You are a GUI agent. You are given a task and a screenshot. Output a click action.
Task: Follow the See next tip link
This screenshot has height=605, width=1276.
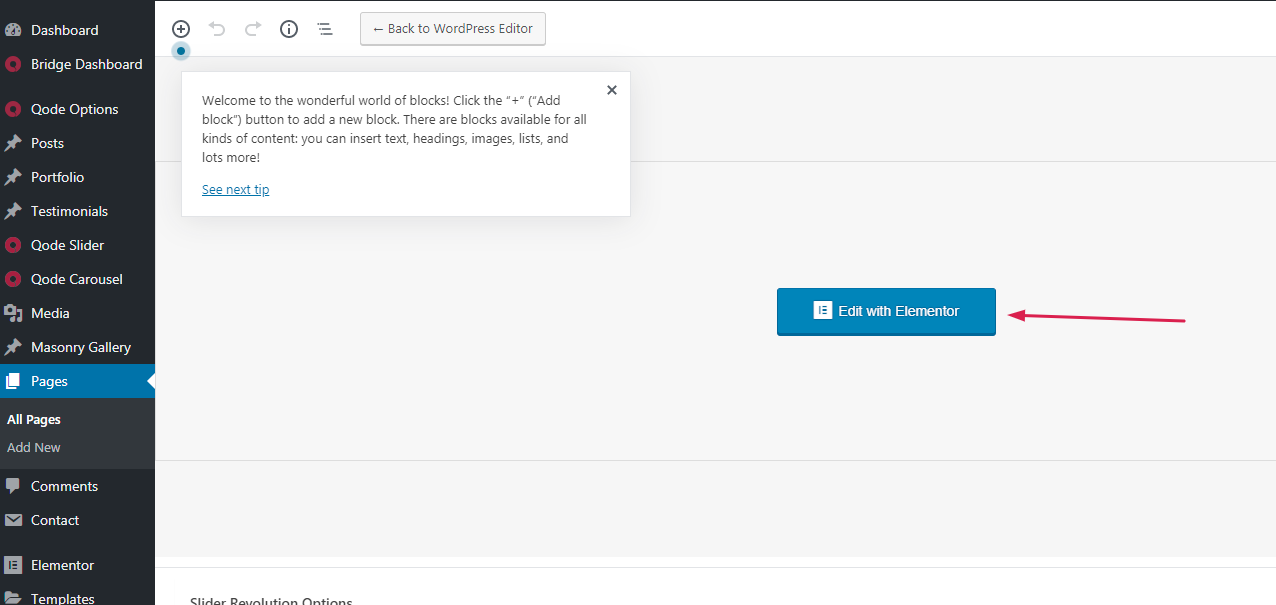235,190
